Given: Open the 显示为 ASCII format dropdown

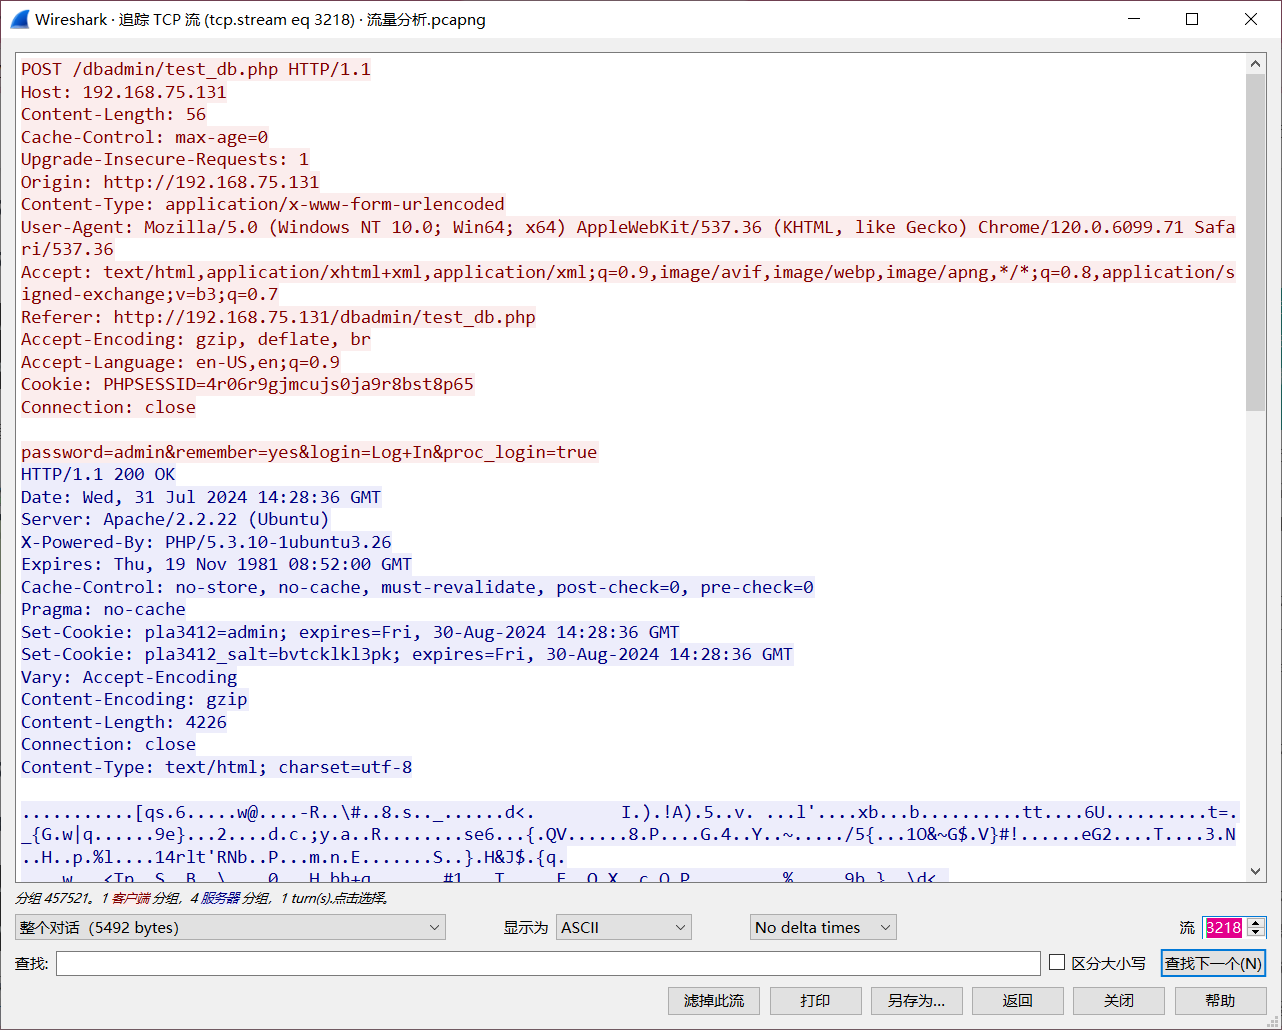Looking at the screenshot, I should click(x=624, y=927).
